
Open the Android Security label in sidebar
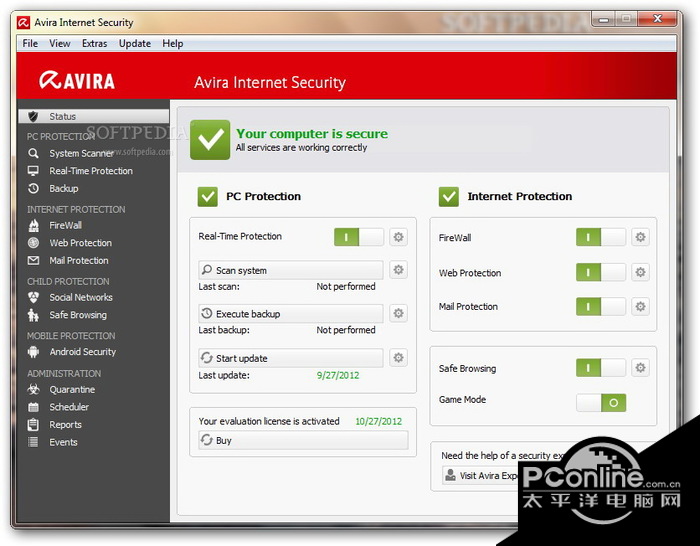[83, 352]
